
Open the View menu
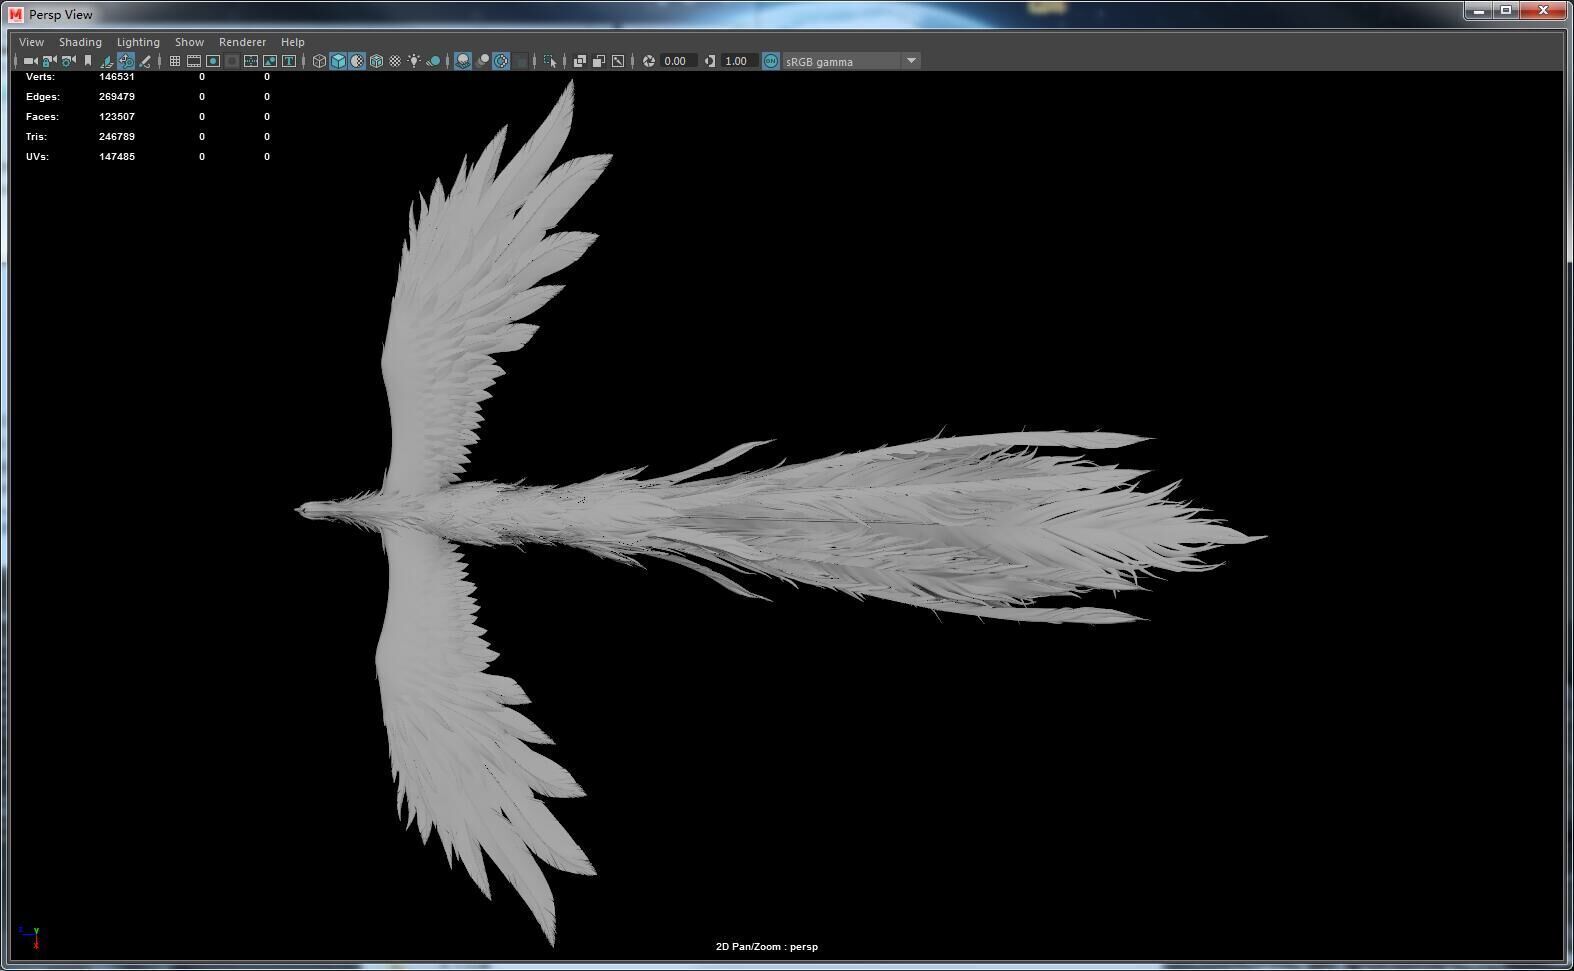click(31, 42)
